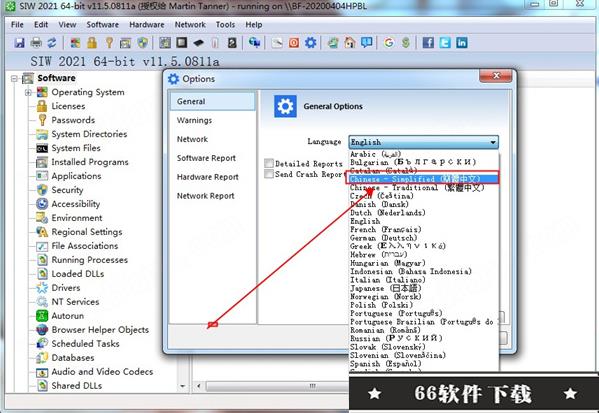
Task: Open the Software menu
Action: (102, 24)
